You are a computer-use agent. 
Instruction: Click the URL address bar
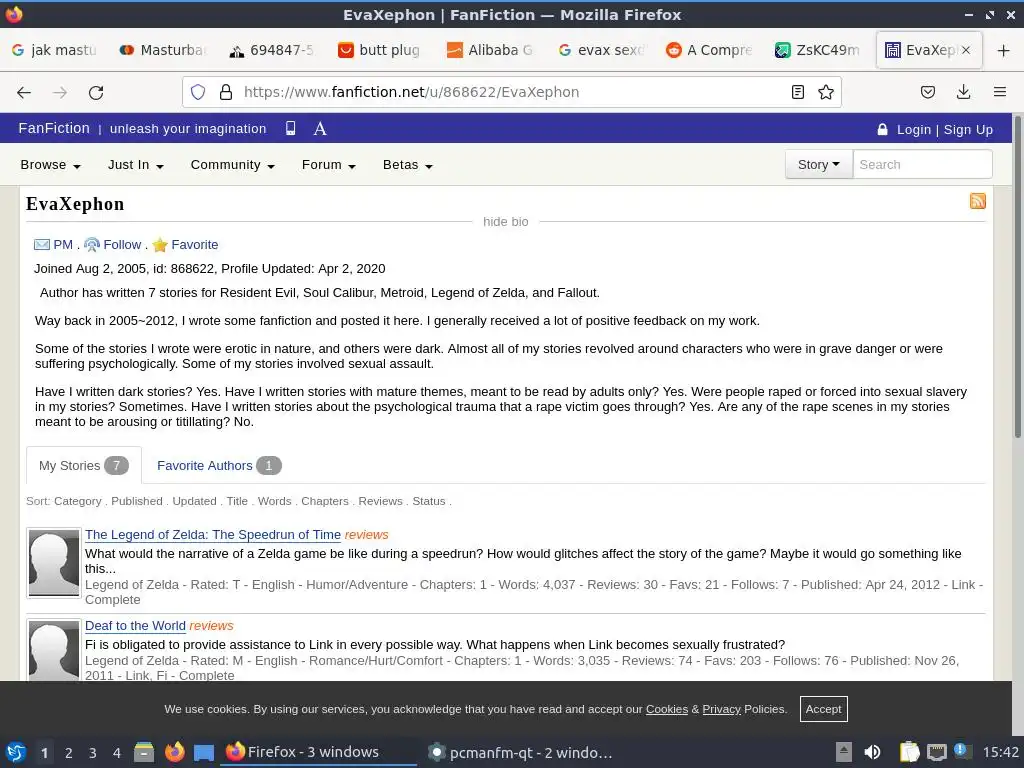512,92
